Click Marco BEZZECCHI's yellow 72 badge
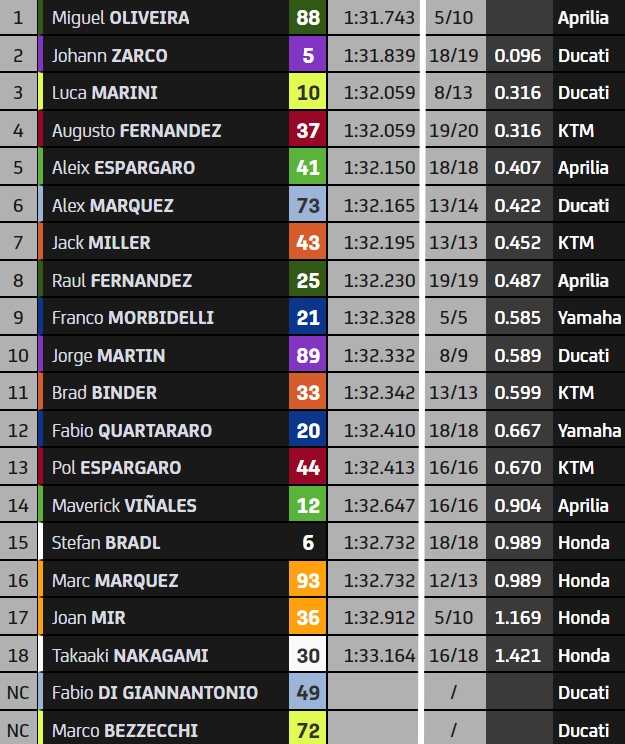 308,728
